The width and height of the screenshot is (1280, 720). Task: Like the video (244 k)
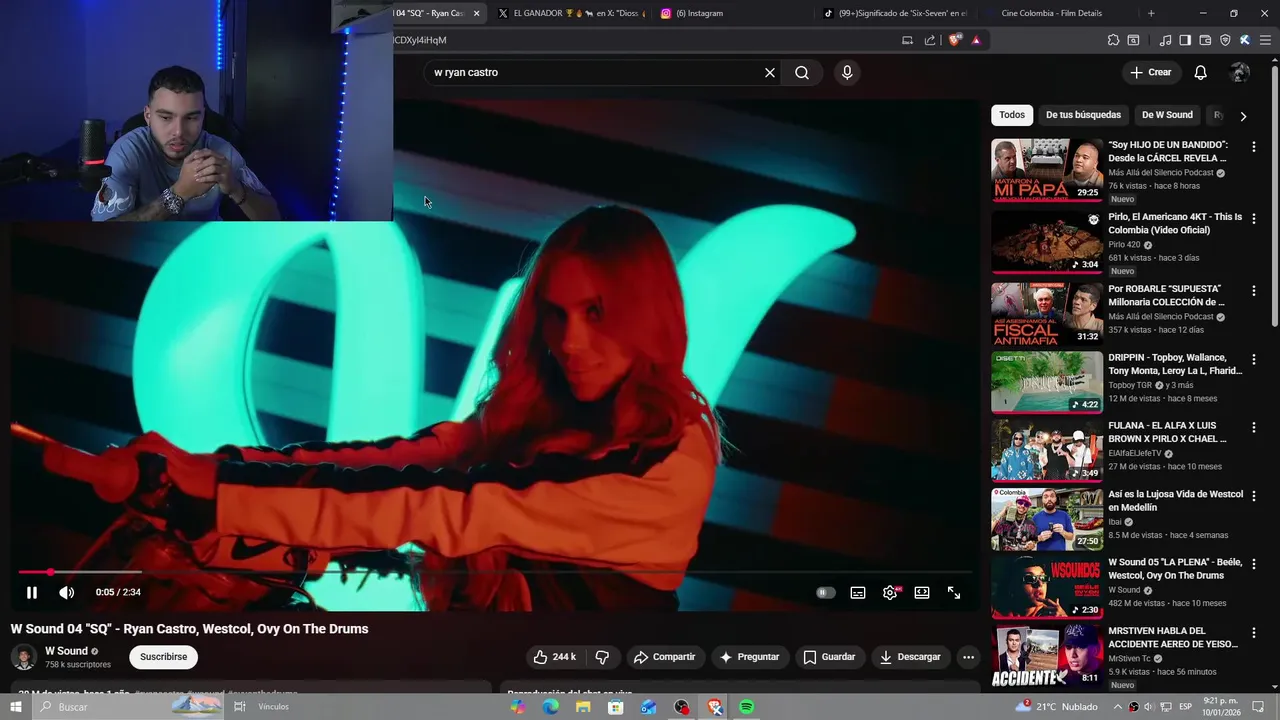(x=555, y=657)
